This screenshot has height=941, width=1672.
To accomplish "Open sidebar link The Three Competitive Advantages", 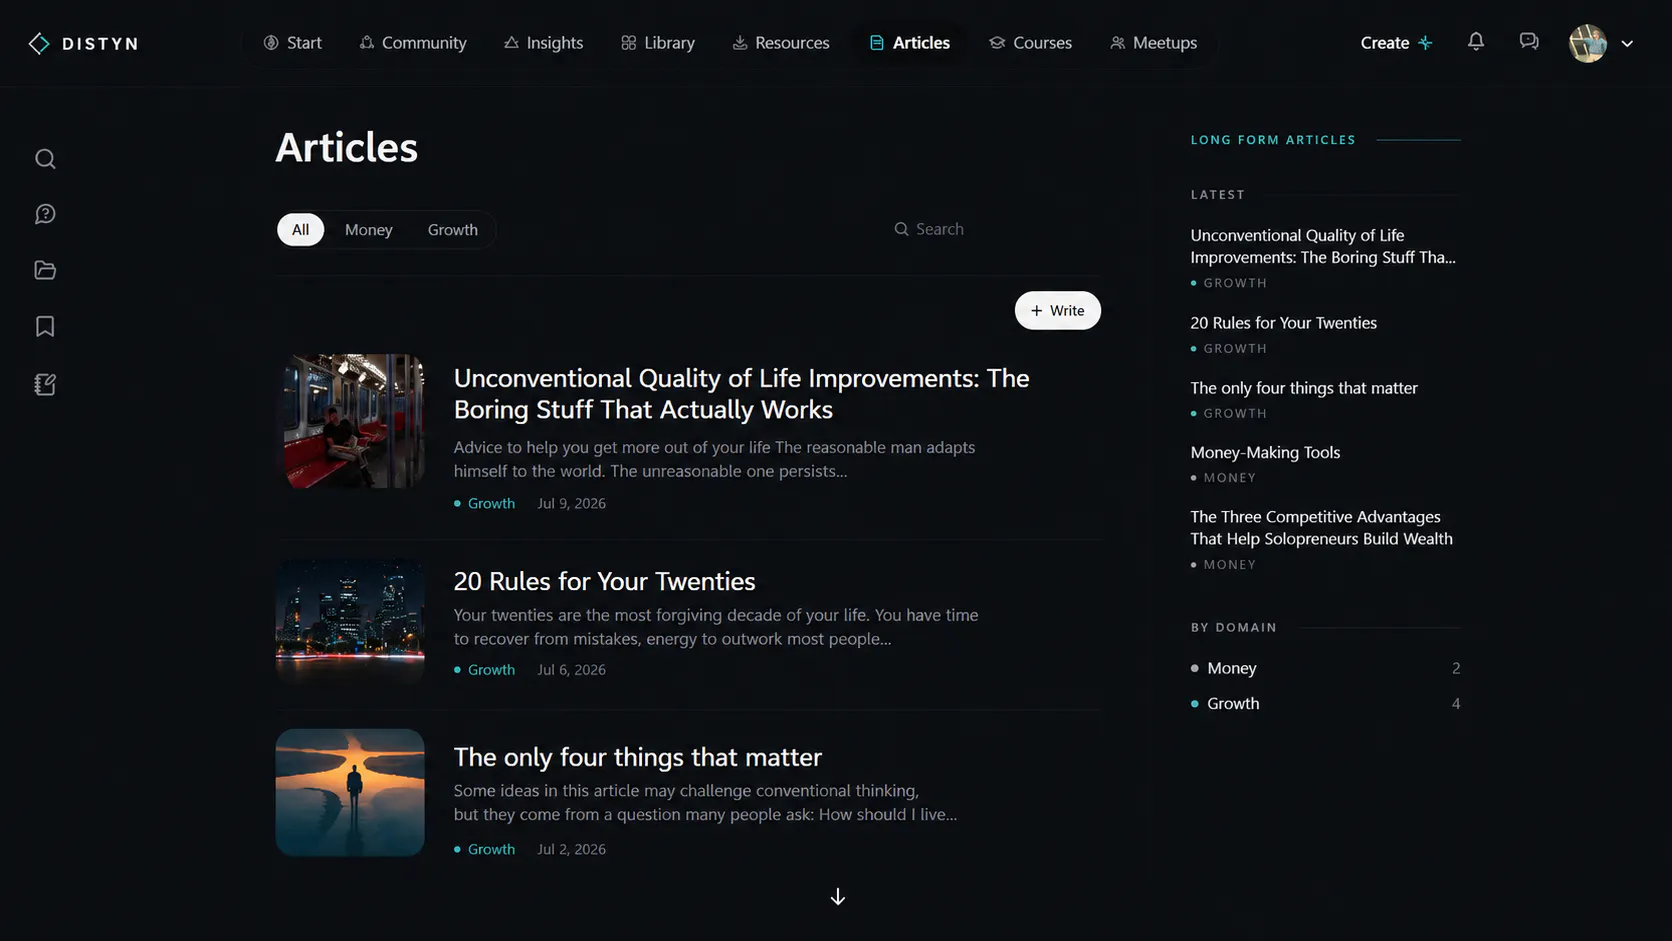I will coord(1321,528).
